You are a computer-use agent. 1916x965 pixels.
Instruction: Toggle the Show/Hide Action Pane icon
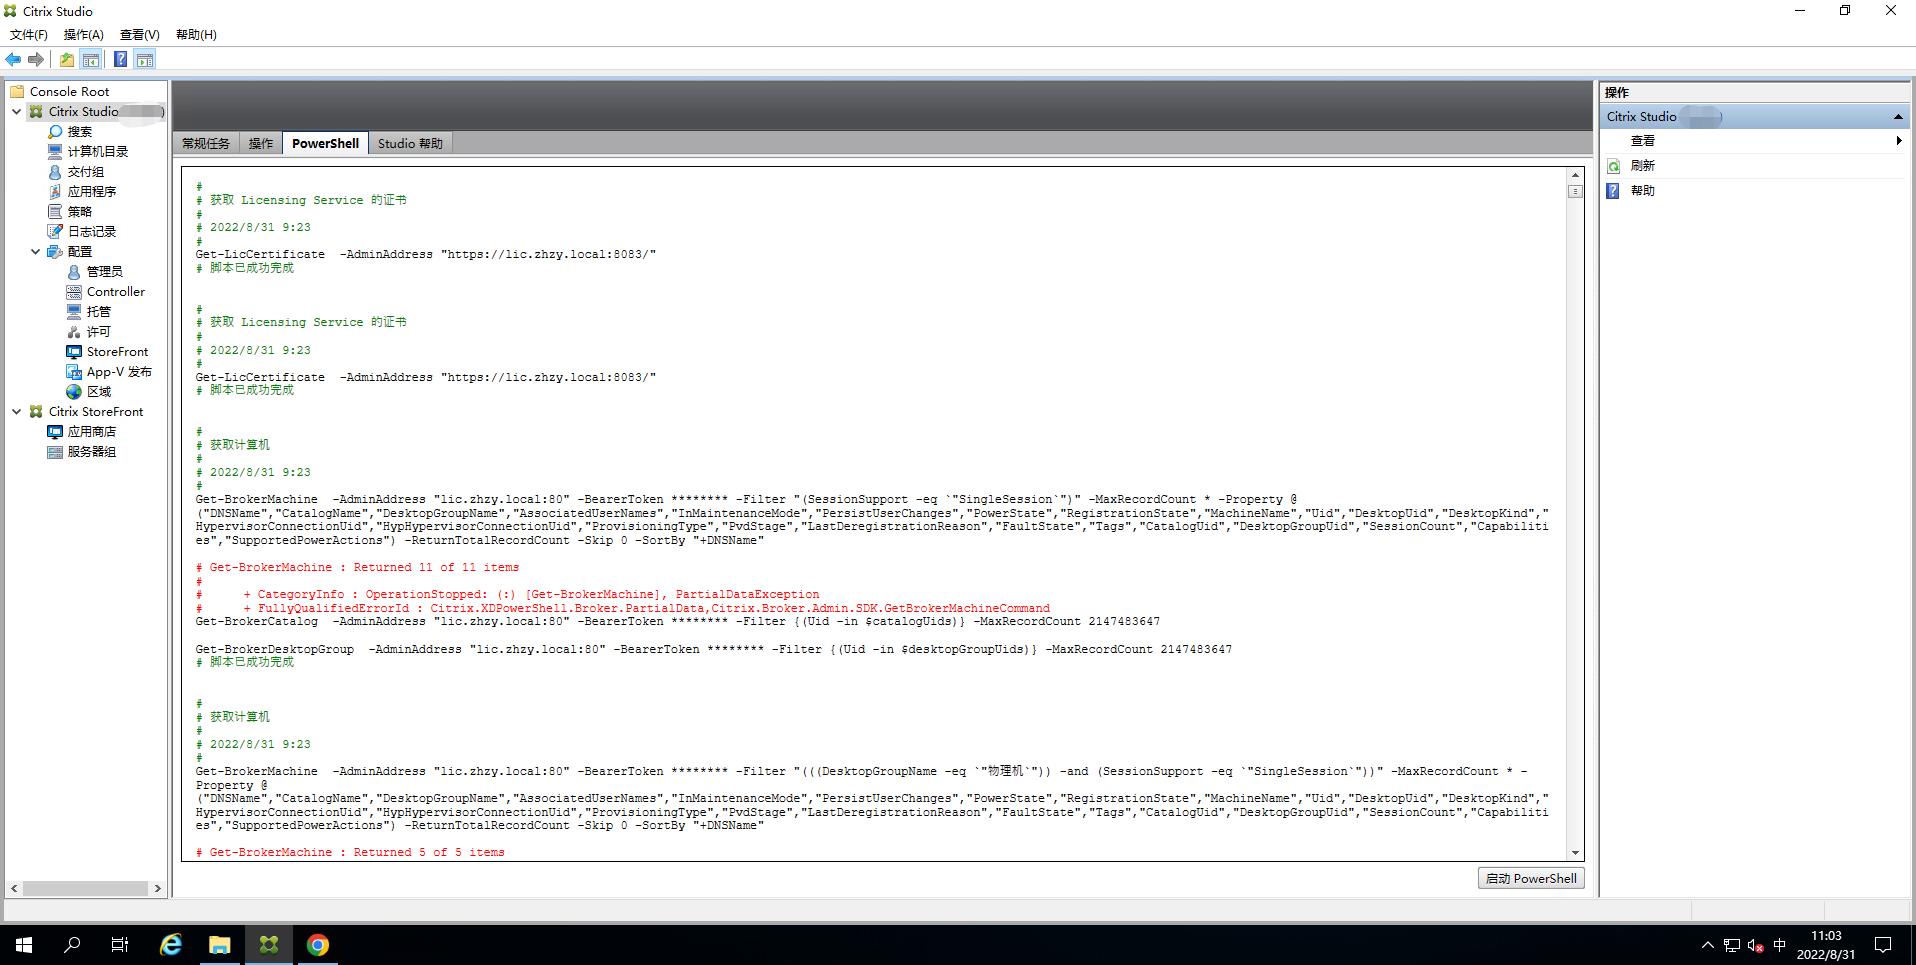click(145, 59)
